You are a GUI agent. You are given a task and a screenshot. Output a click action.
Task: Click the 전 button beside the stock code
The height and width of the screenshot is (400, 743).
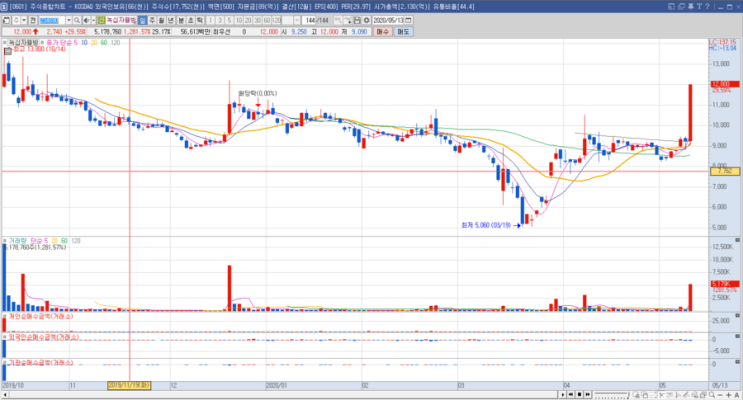pos(32,20)
